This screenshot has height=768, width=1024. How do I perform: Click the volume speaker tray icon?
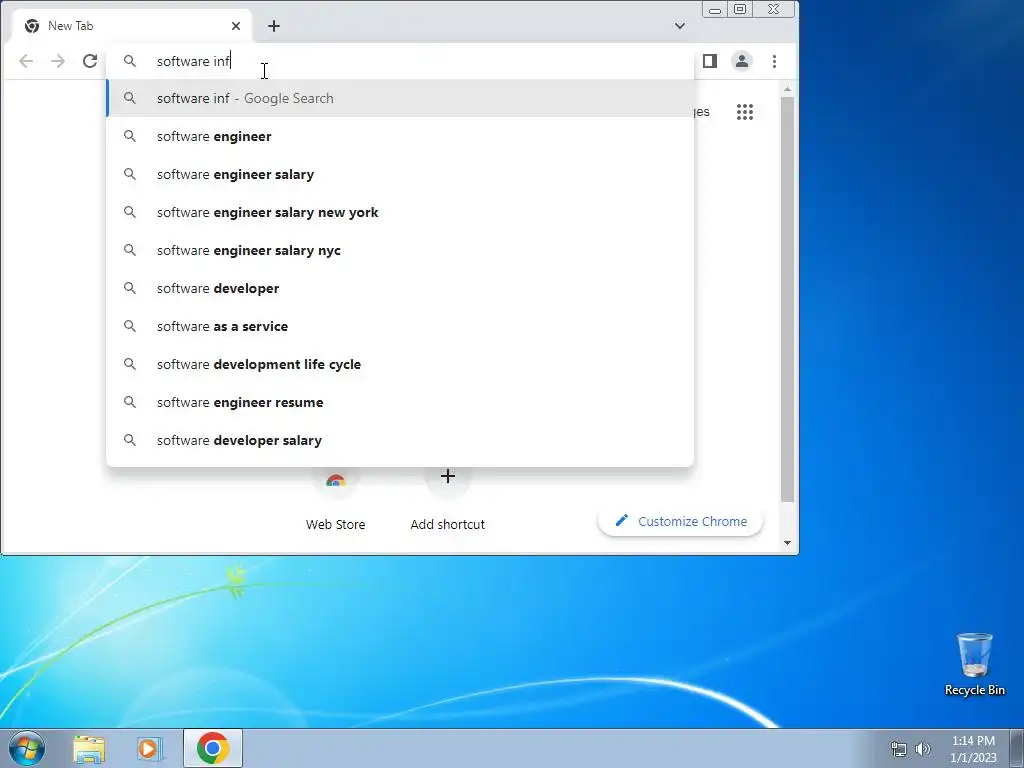923,749
